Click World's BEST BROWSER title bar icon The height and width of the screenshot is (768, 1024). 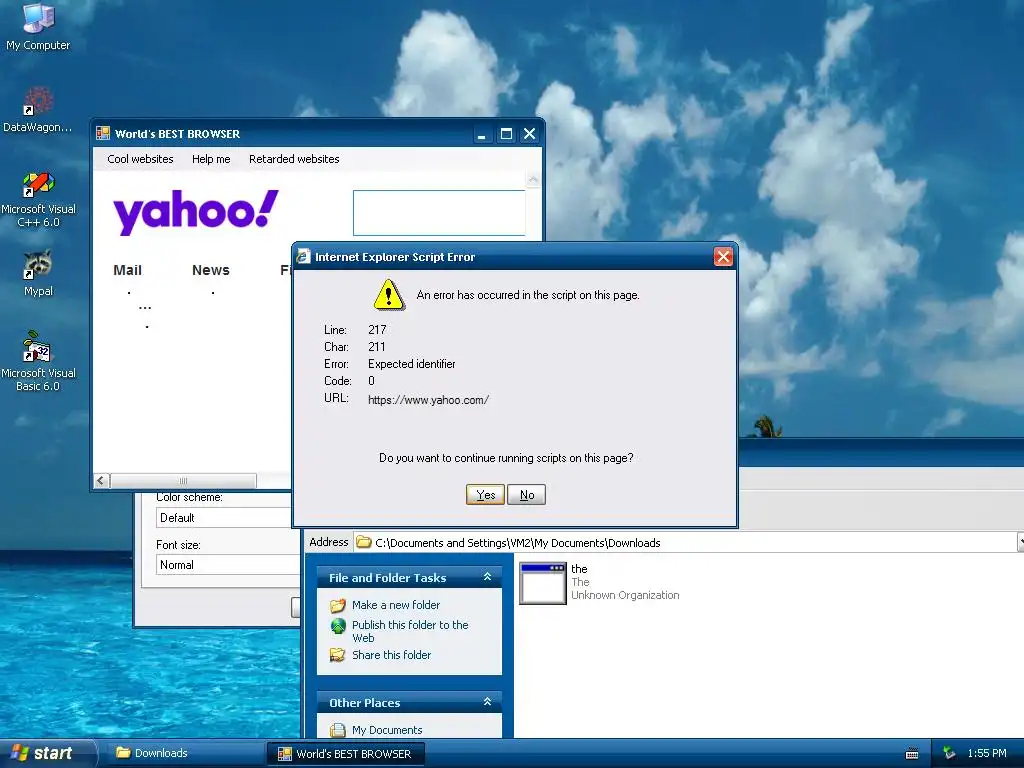coord(103,133)
